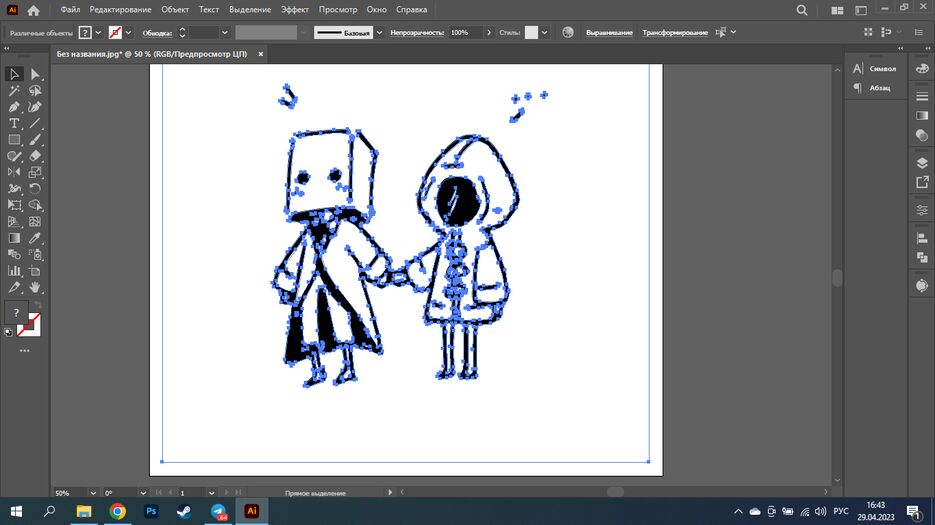Viewport: 935px width, 525px height.
Task: Click the Трансформирование transform link
Action: tap(675, 33)
